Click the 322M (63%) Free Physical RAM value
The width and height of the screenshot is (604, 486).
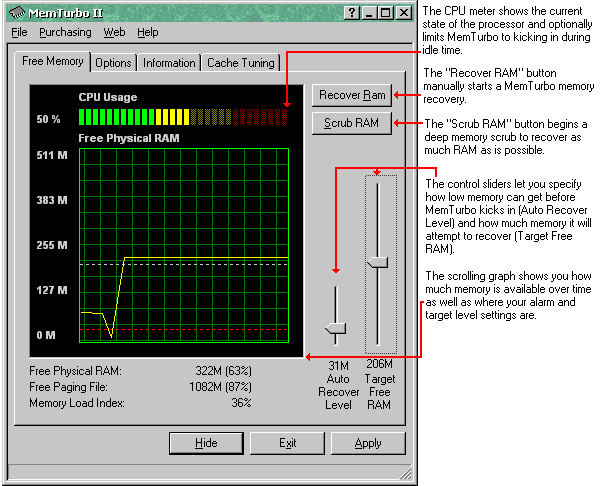223,371
